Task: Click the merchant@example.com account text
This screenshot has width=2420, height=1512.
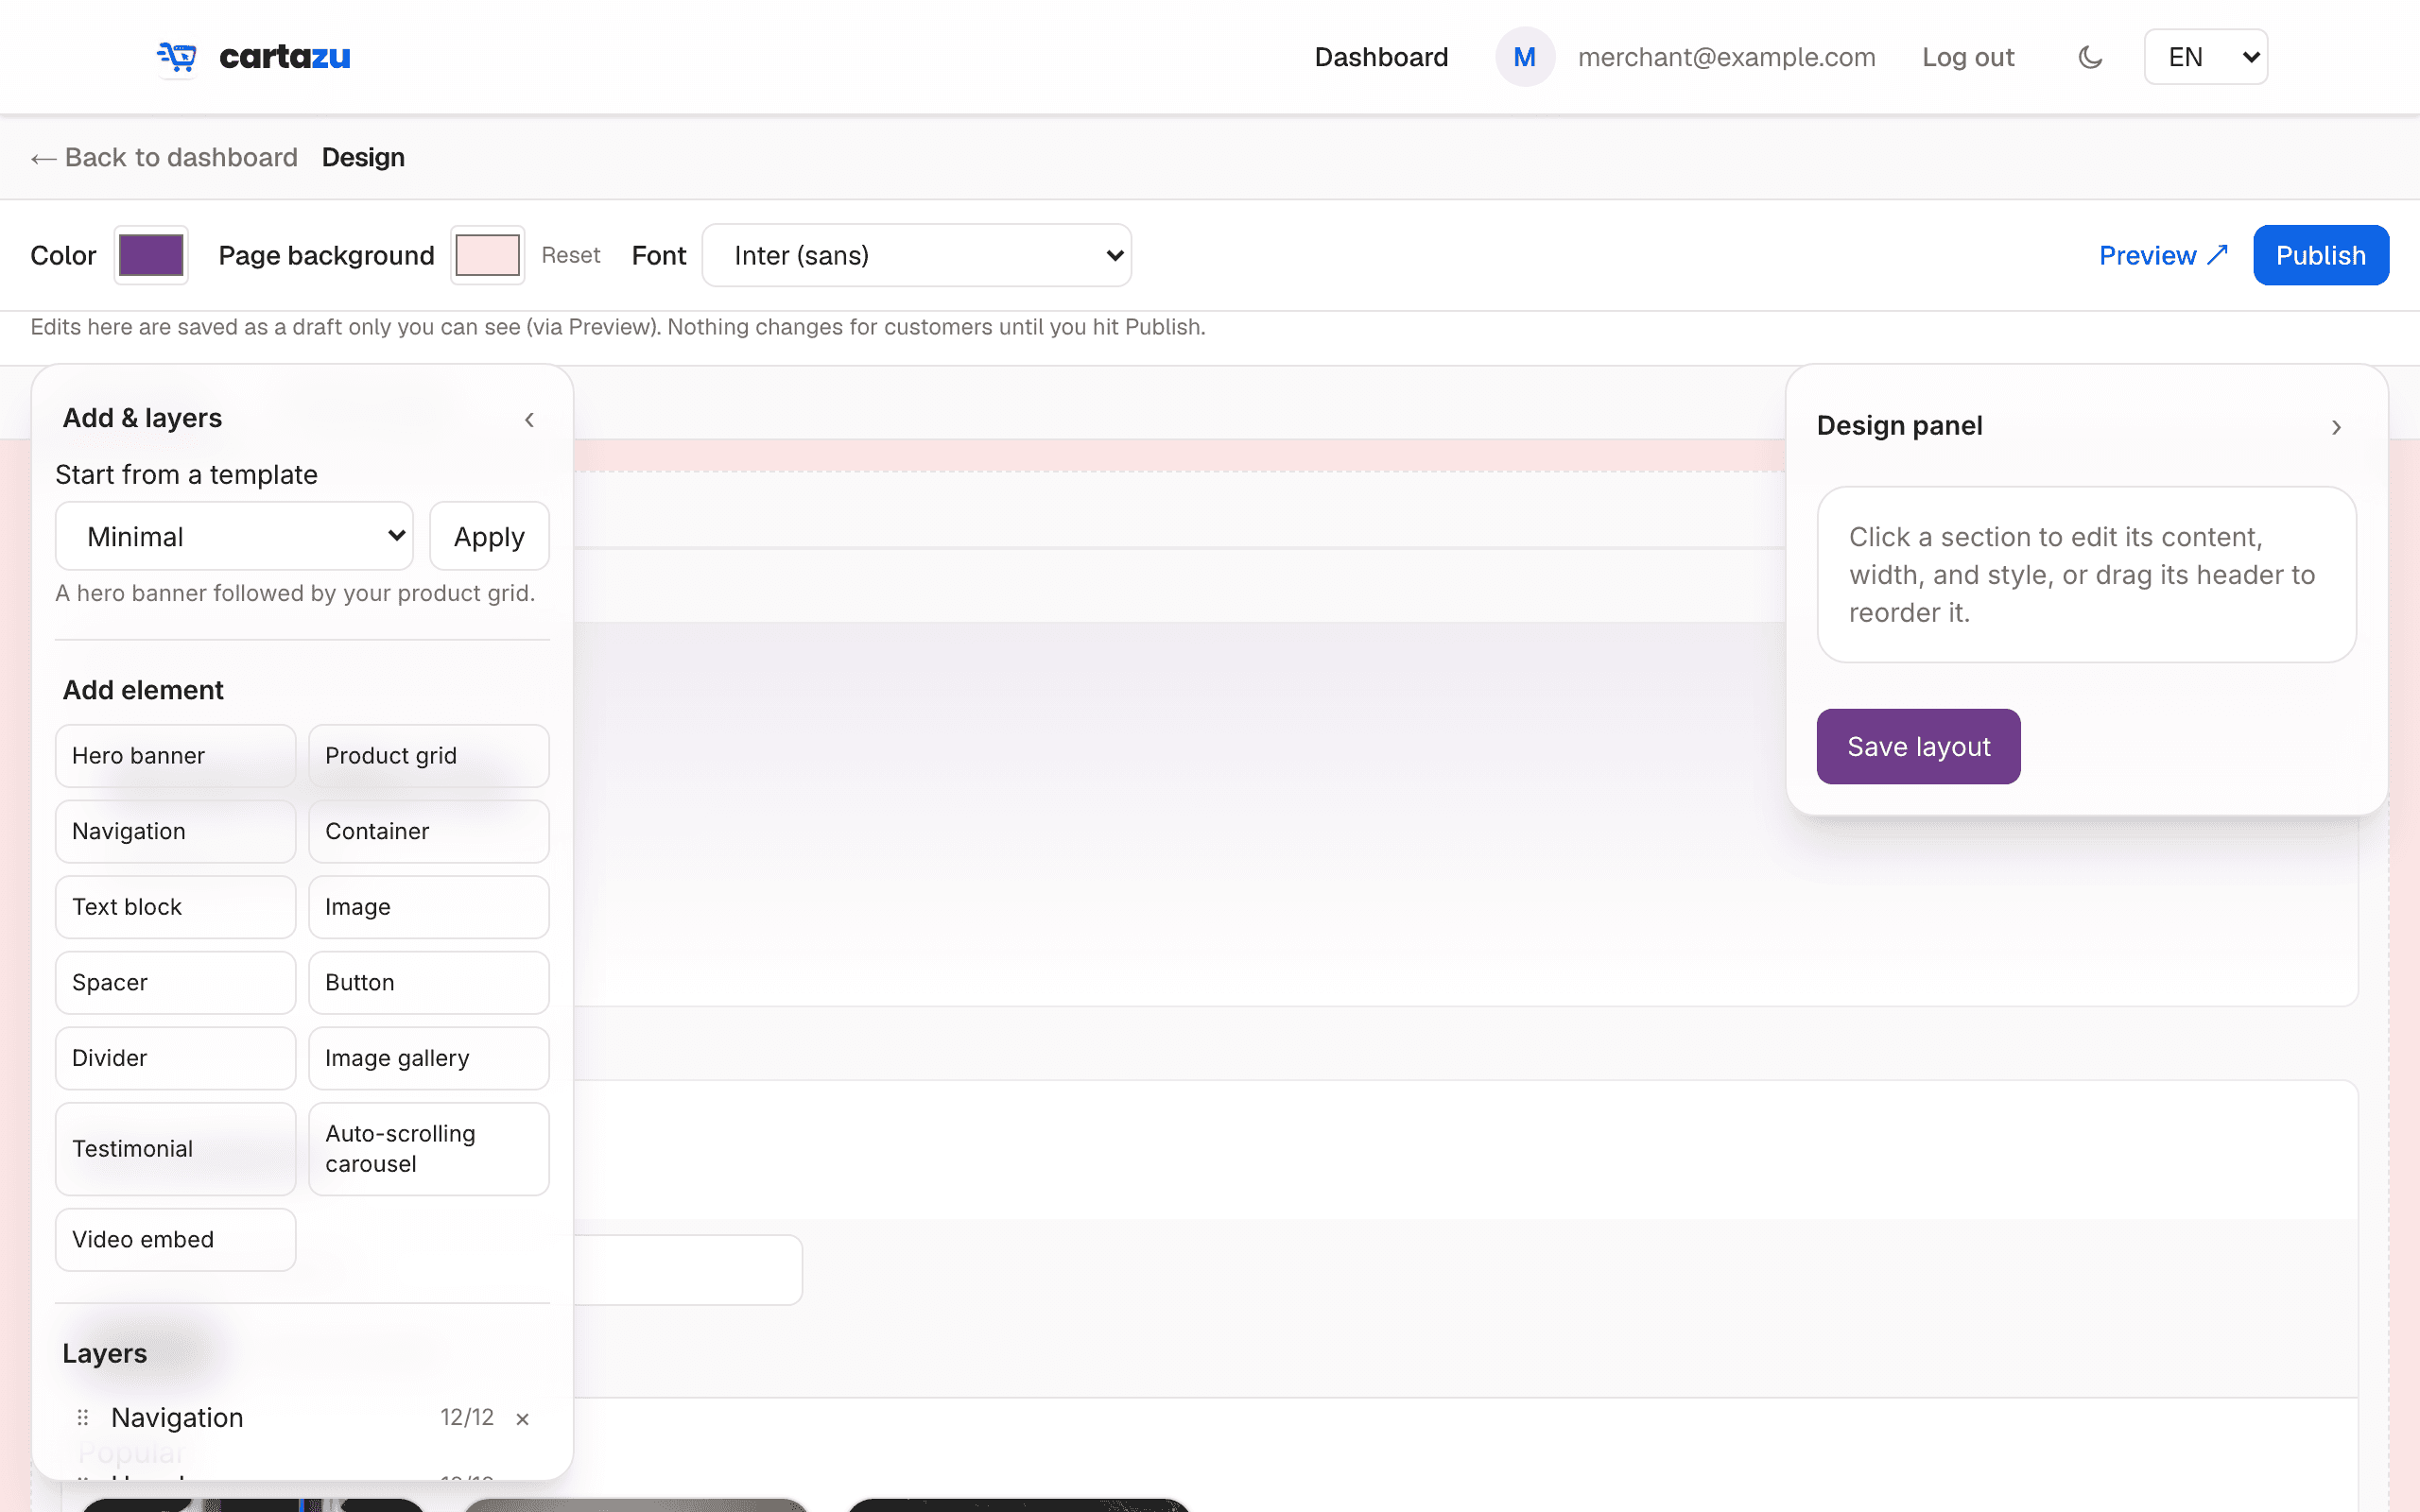Action: (1726, 57)
